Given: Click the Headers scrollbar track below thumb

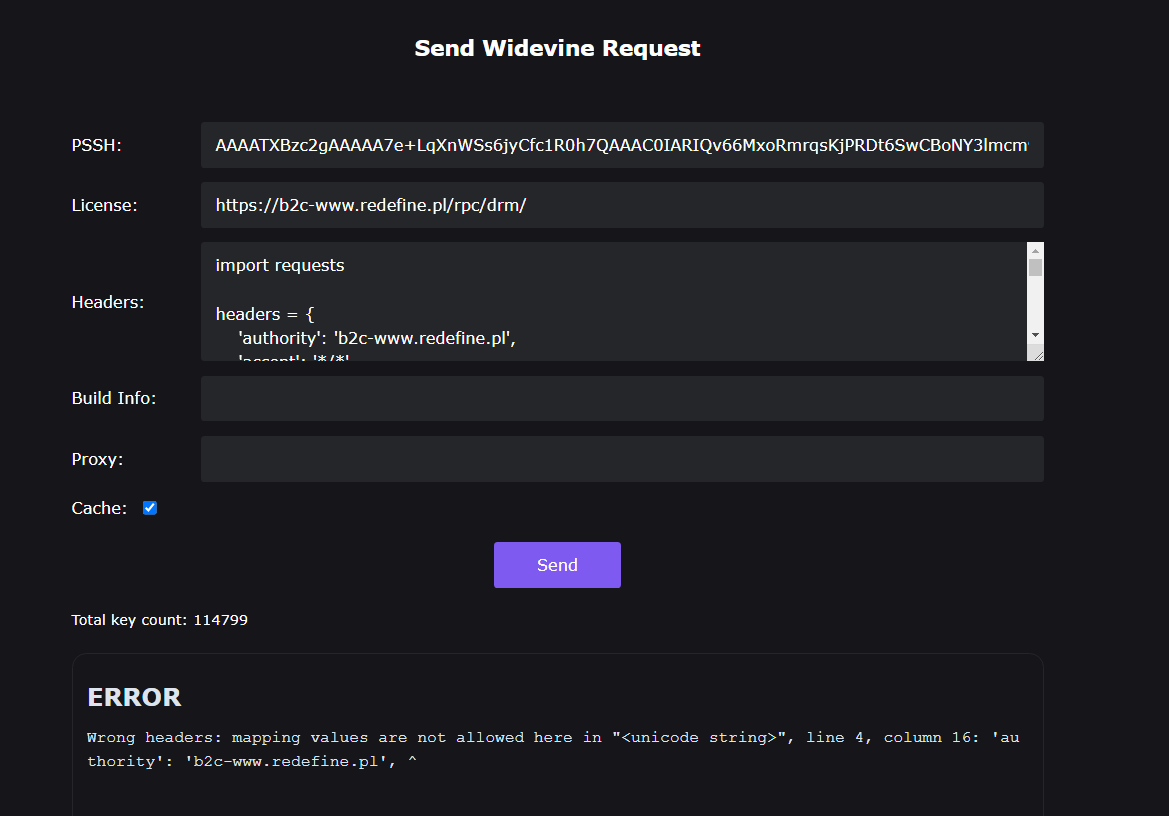Looking at the screenshot, I should coord(1035,305).
